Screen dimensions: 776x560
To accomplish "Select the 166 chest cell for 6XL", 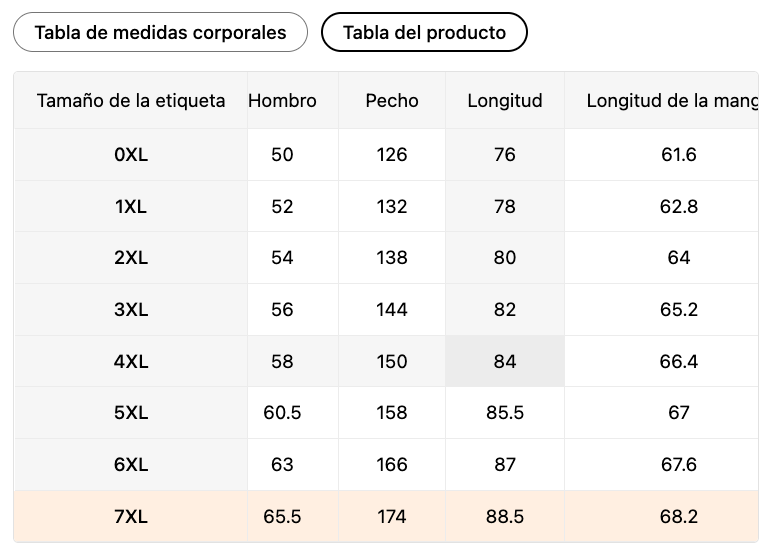I will (x=392, y=465).
